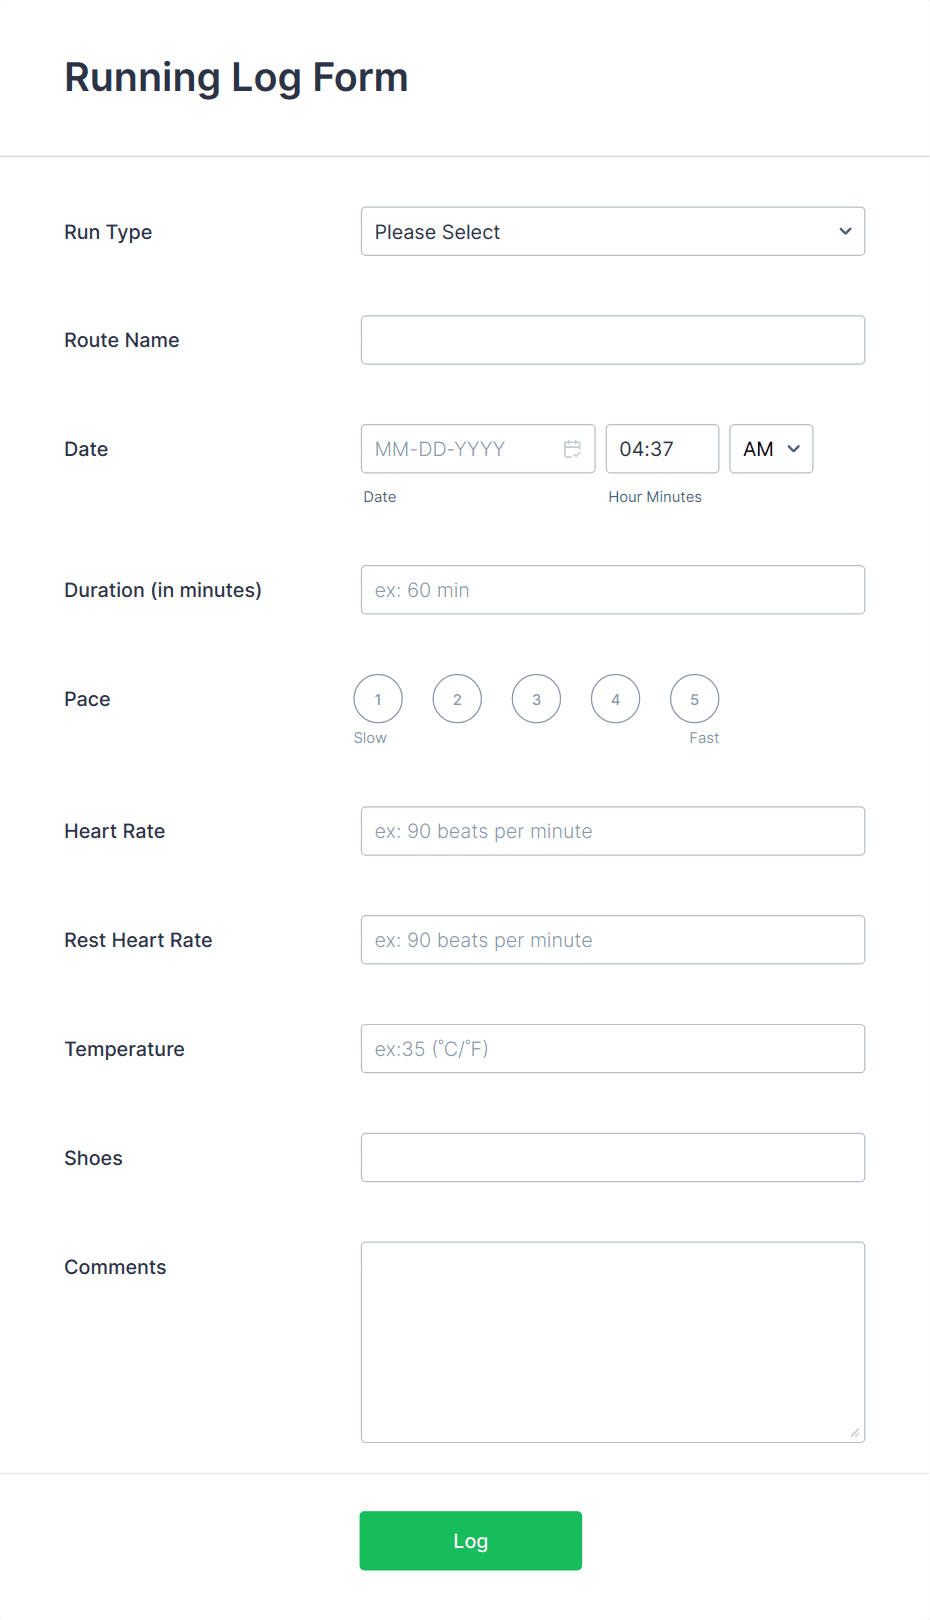Click the Rest Heart Rate field

[613, 940]
